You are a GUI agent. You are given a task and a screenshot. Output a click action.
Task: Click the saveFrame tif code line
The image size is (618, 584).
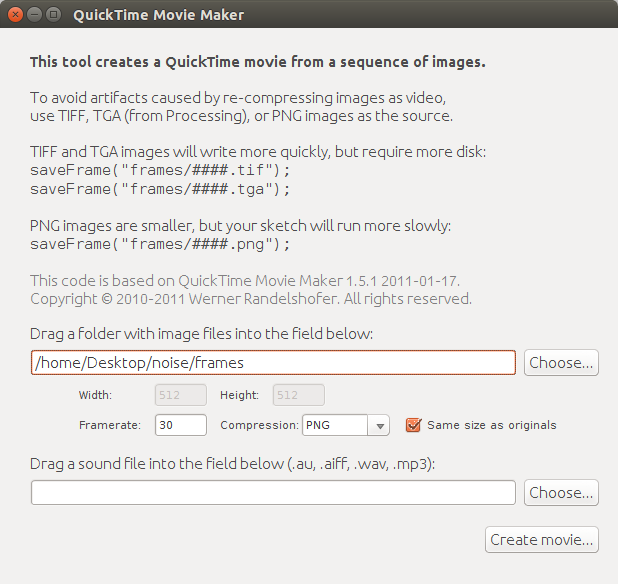click(160, 170)
